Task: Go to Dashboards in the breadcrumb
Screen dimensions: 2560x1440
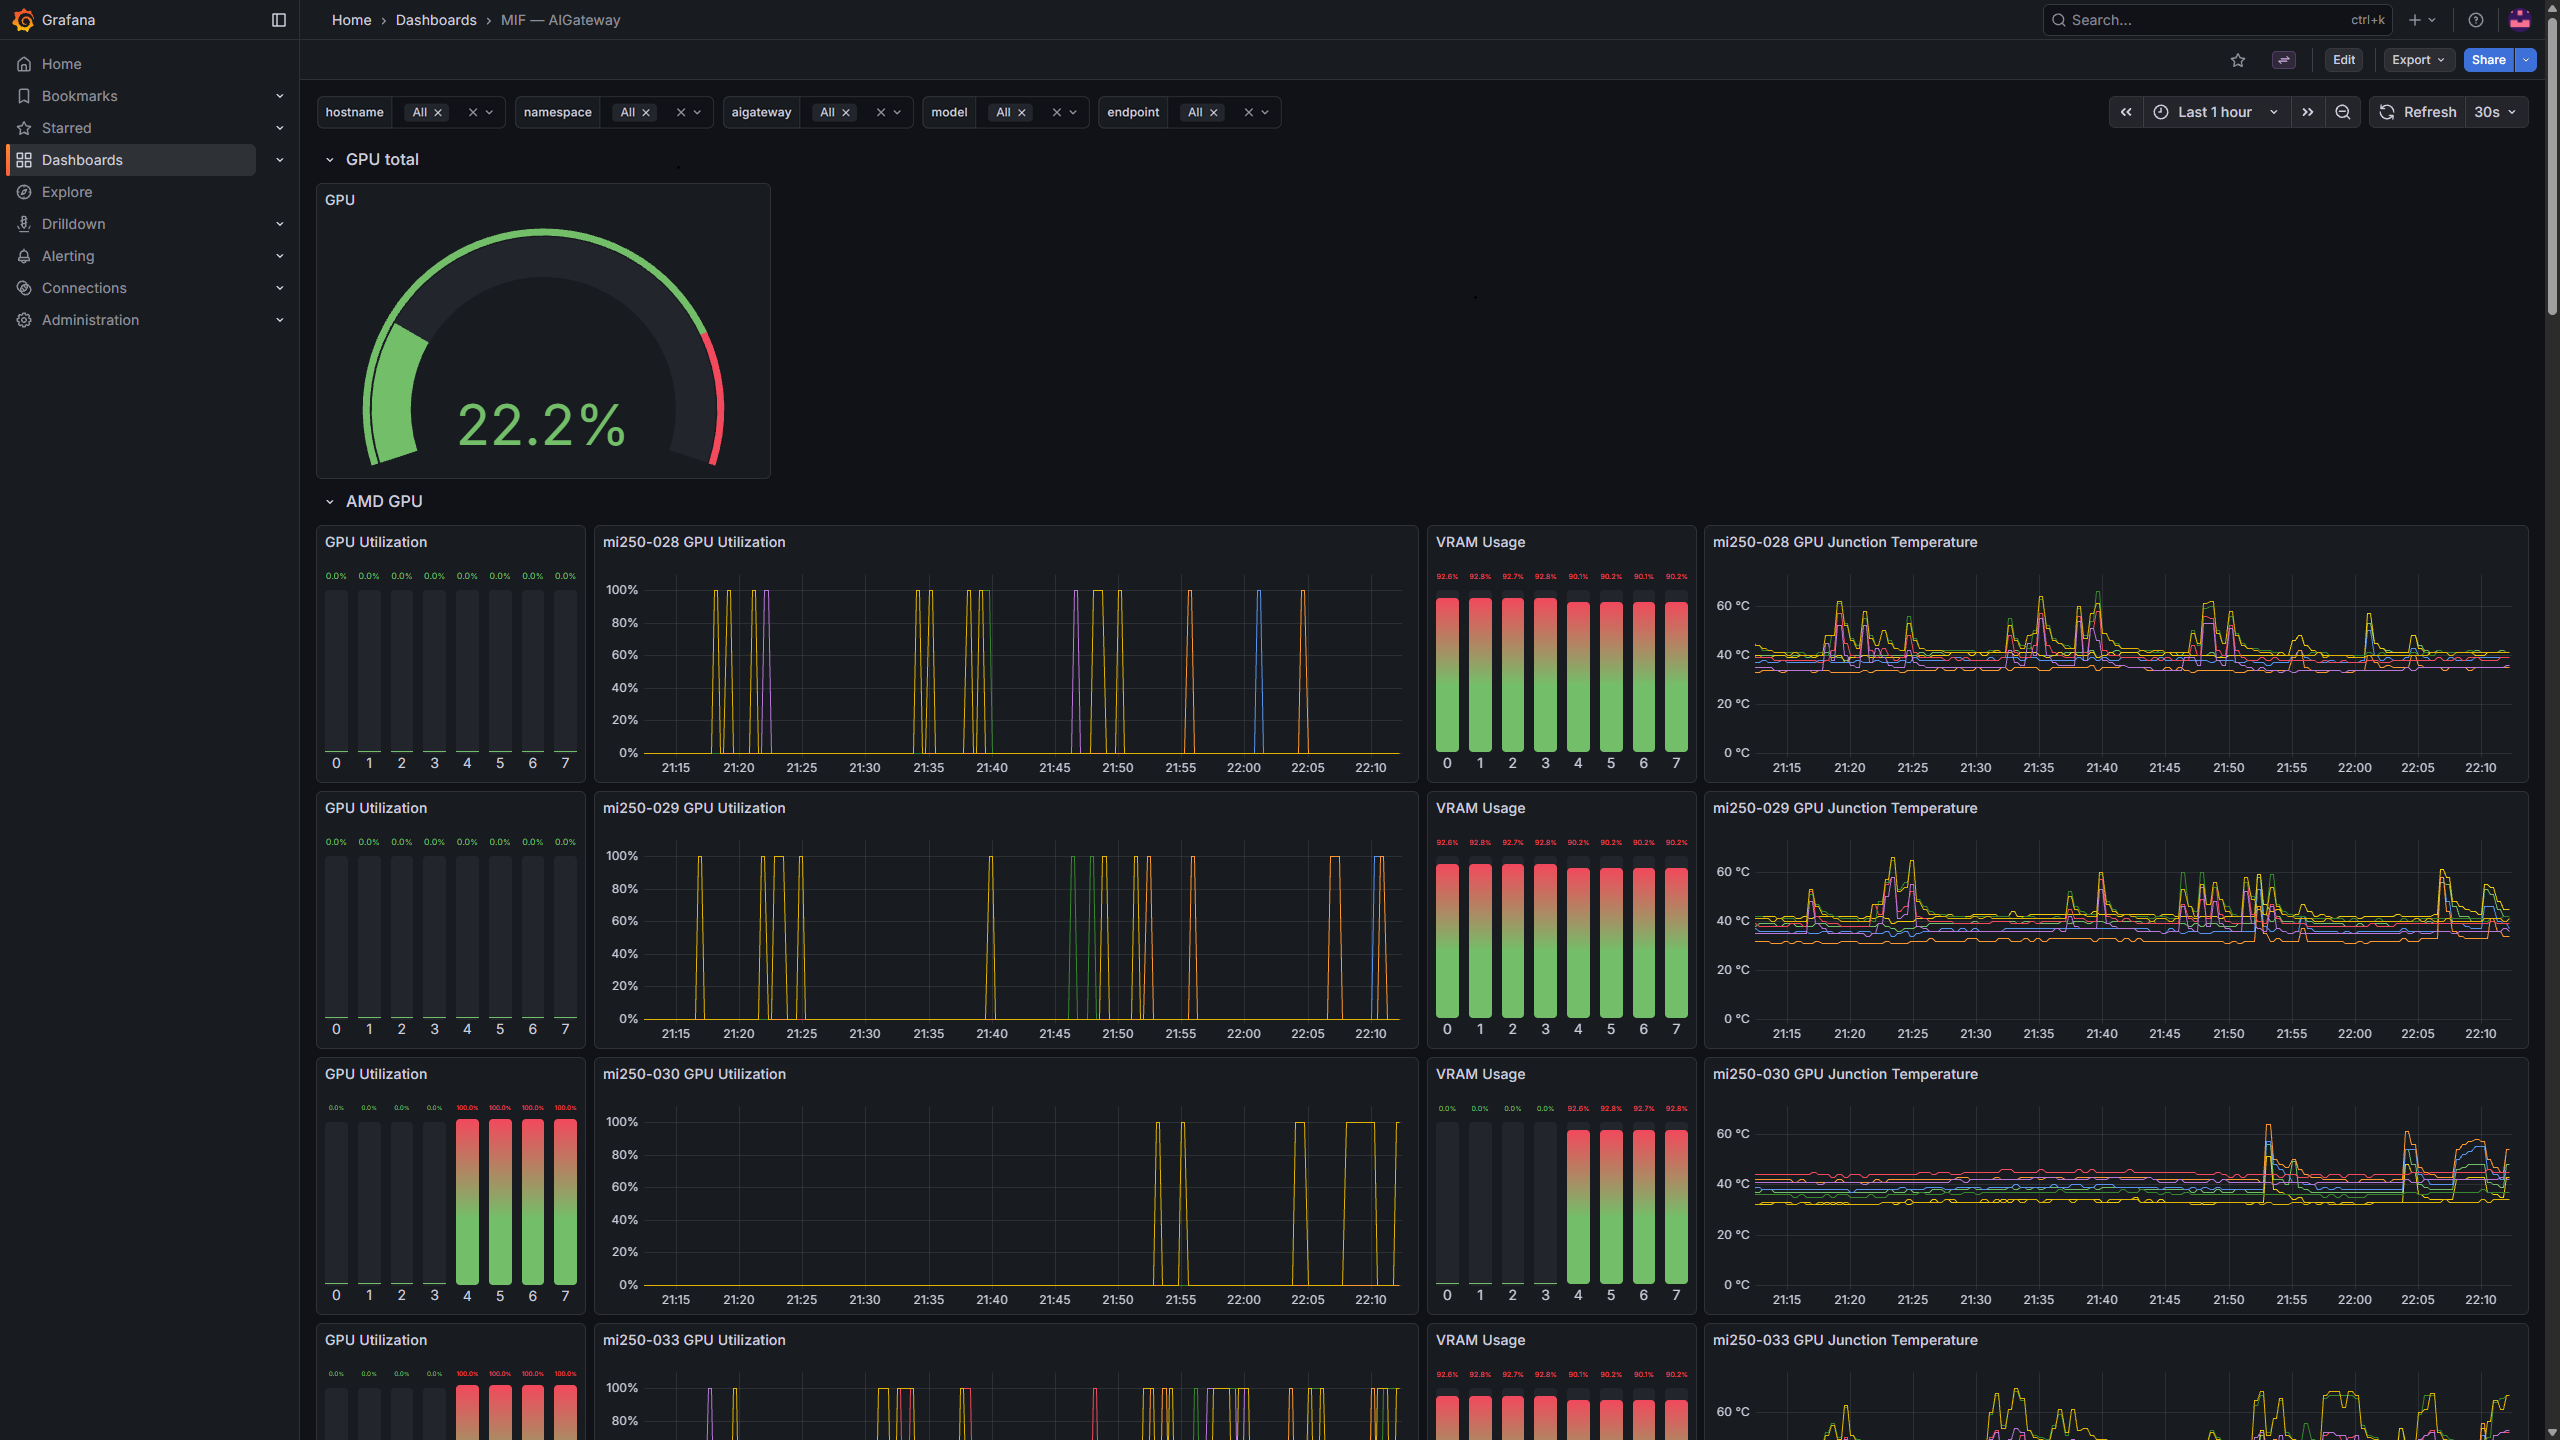Action: pyautogui.click(x=436, y=20)
